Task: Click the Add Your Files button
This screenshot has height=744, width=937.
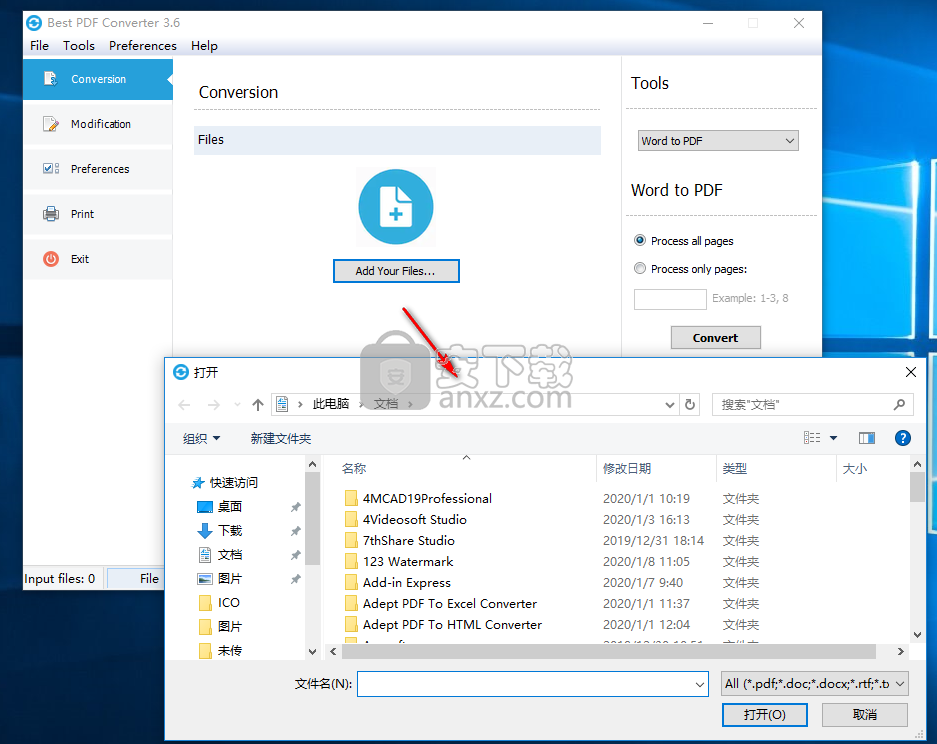Action: point(396,271)
